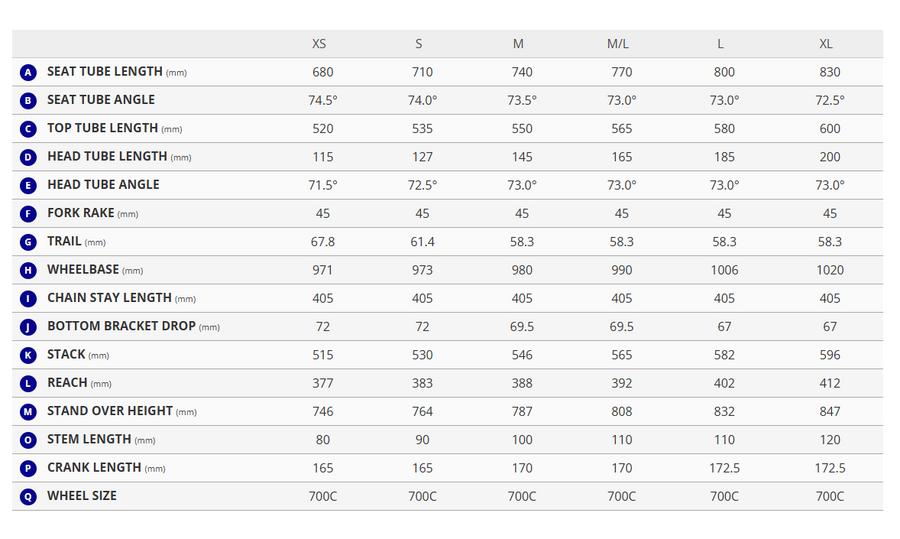Click the XL wheelbase value 1020
The width and height of the screenshot is (900, 539).
coord(830,270)
